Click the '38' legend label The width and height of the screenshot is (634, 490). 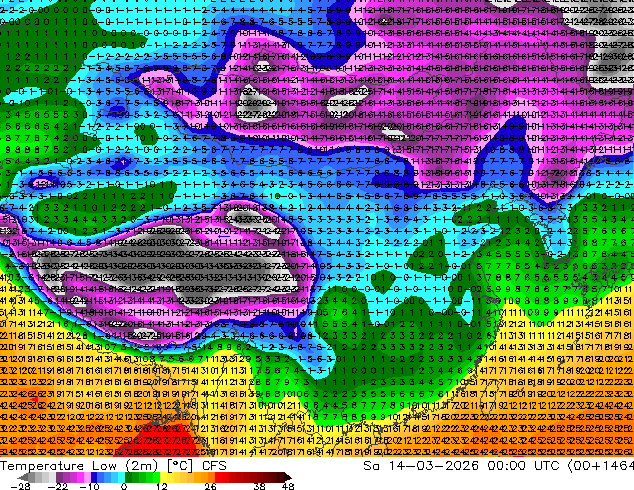click(x=260, y=486)
